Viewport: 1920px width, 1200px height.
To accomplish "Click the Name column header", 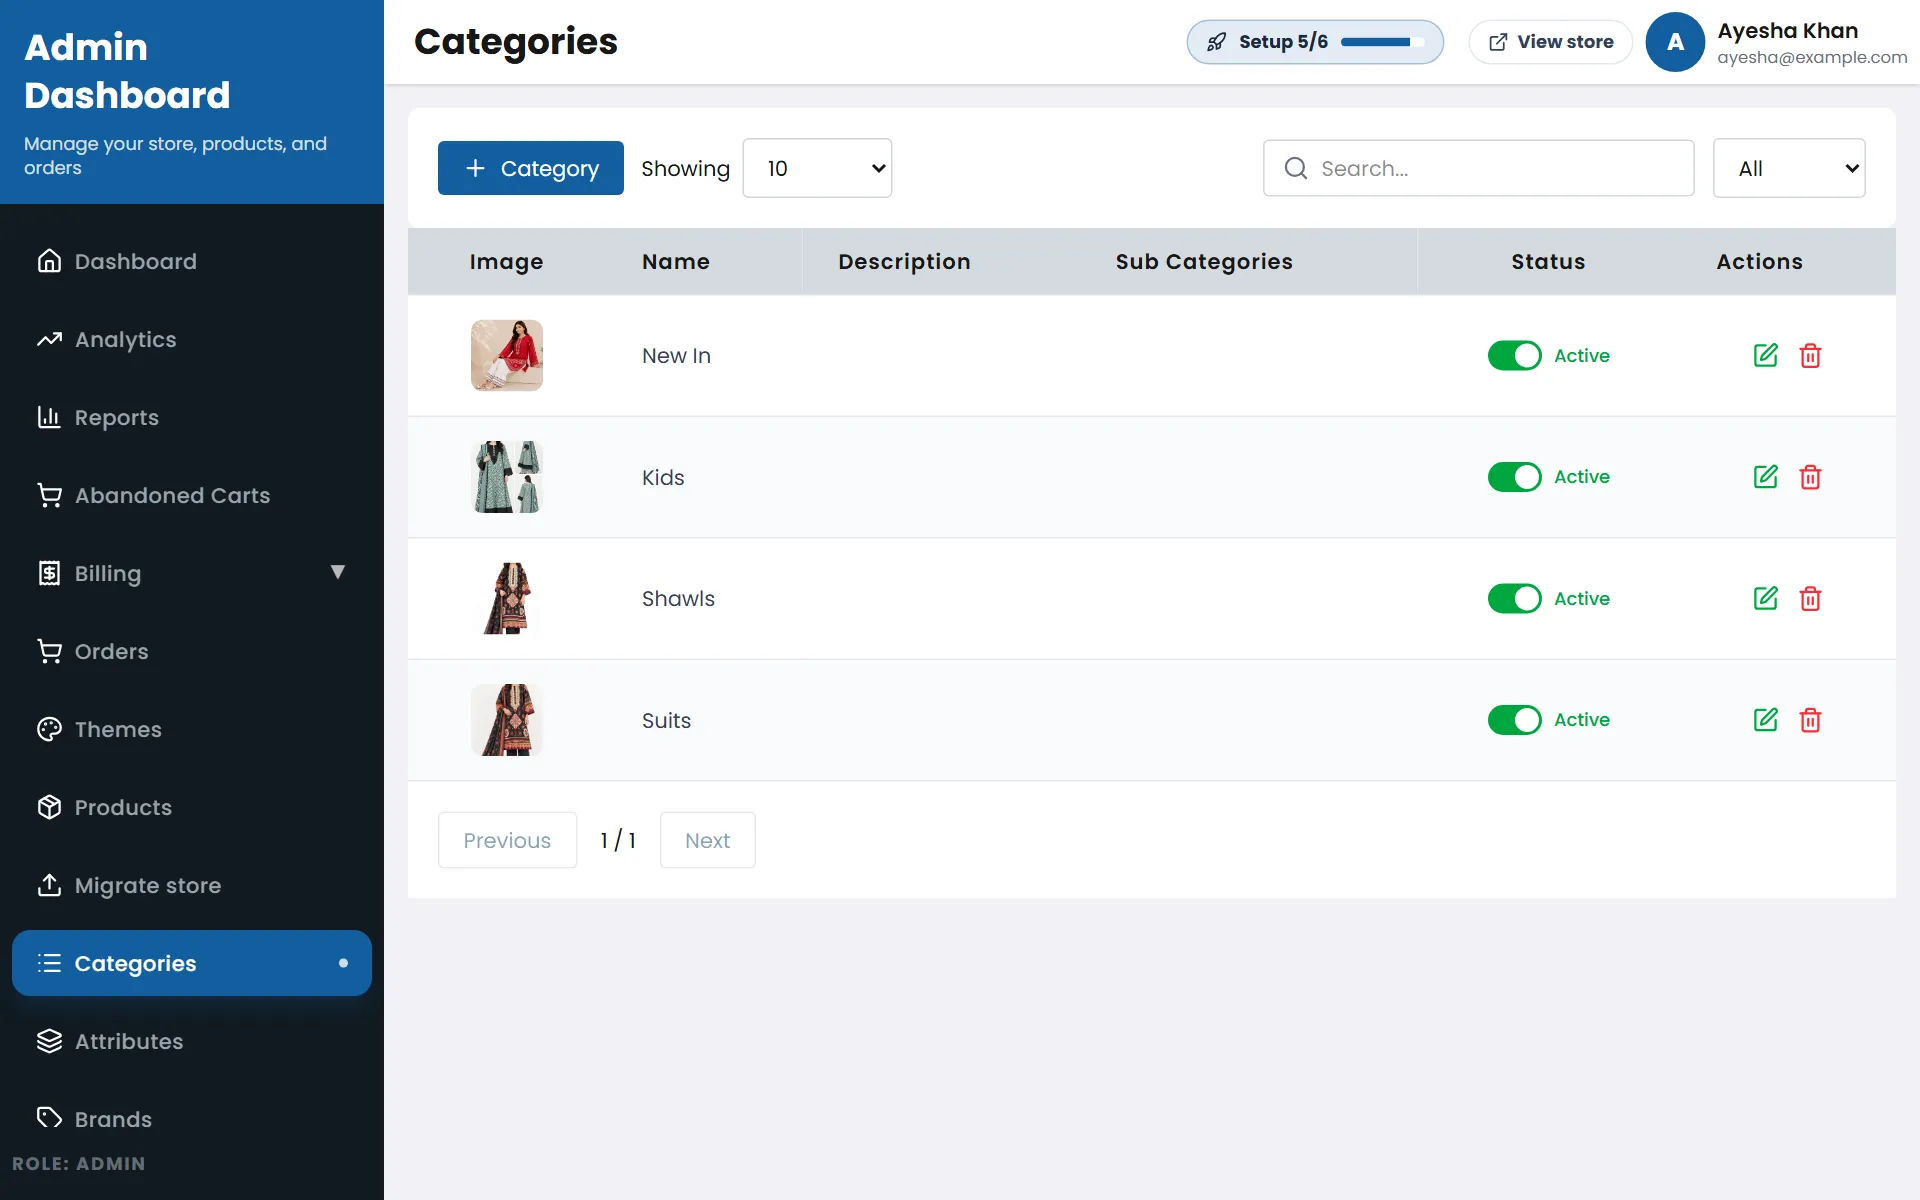I will (676, 261).
